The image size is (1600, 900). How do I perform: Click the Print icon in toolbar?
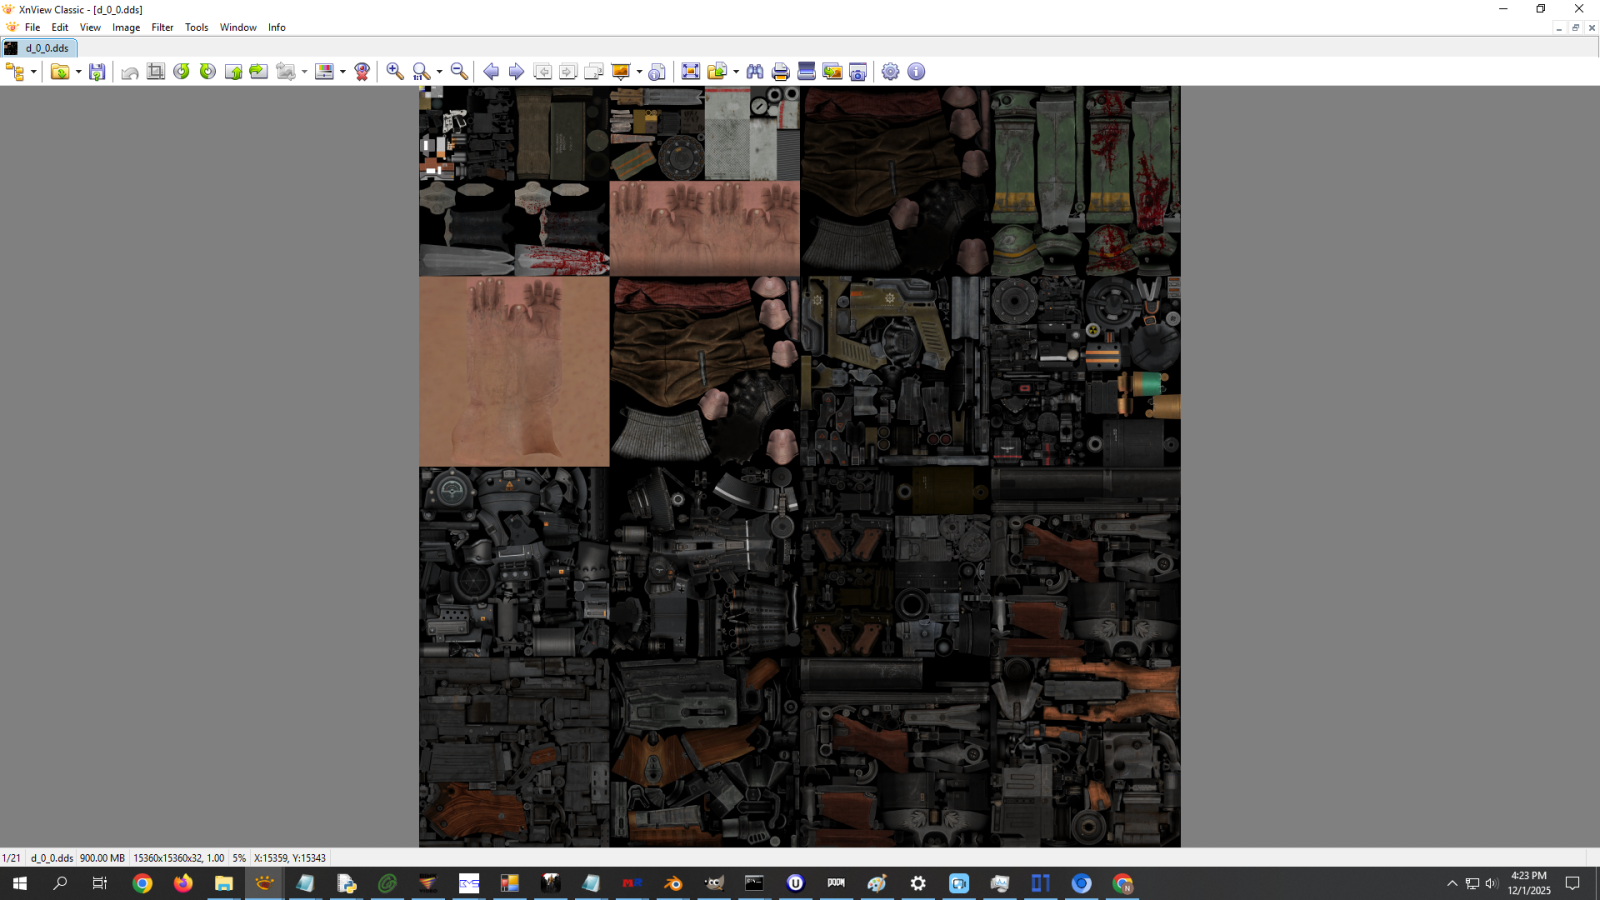[781, 72]
